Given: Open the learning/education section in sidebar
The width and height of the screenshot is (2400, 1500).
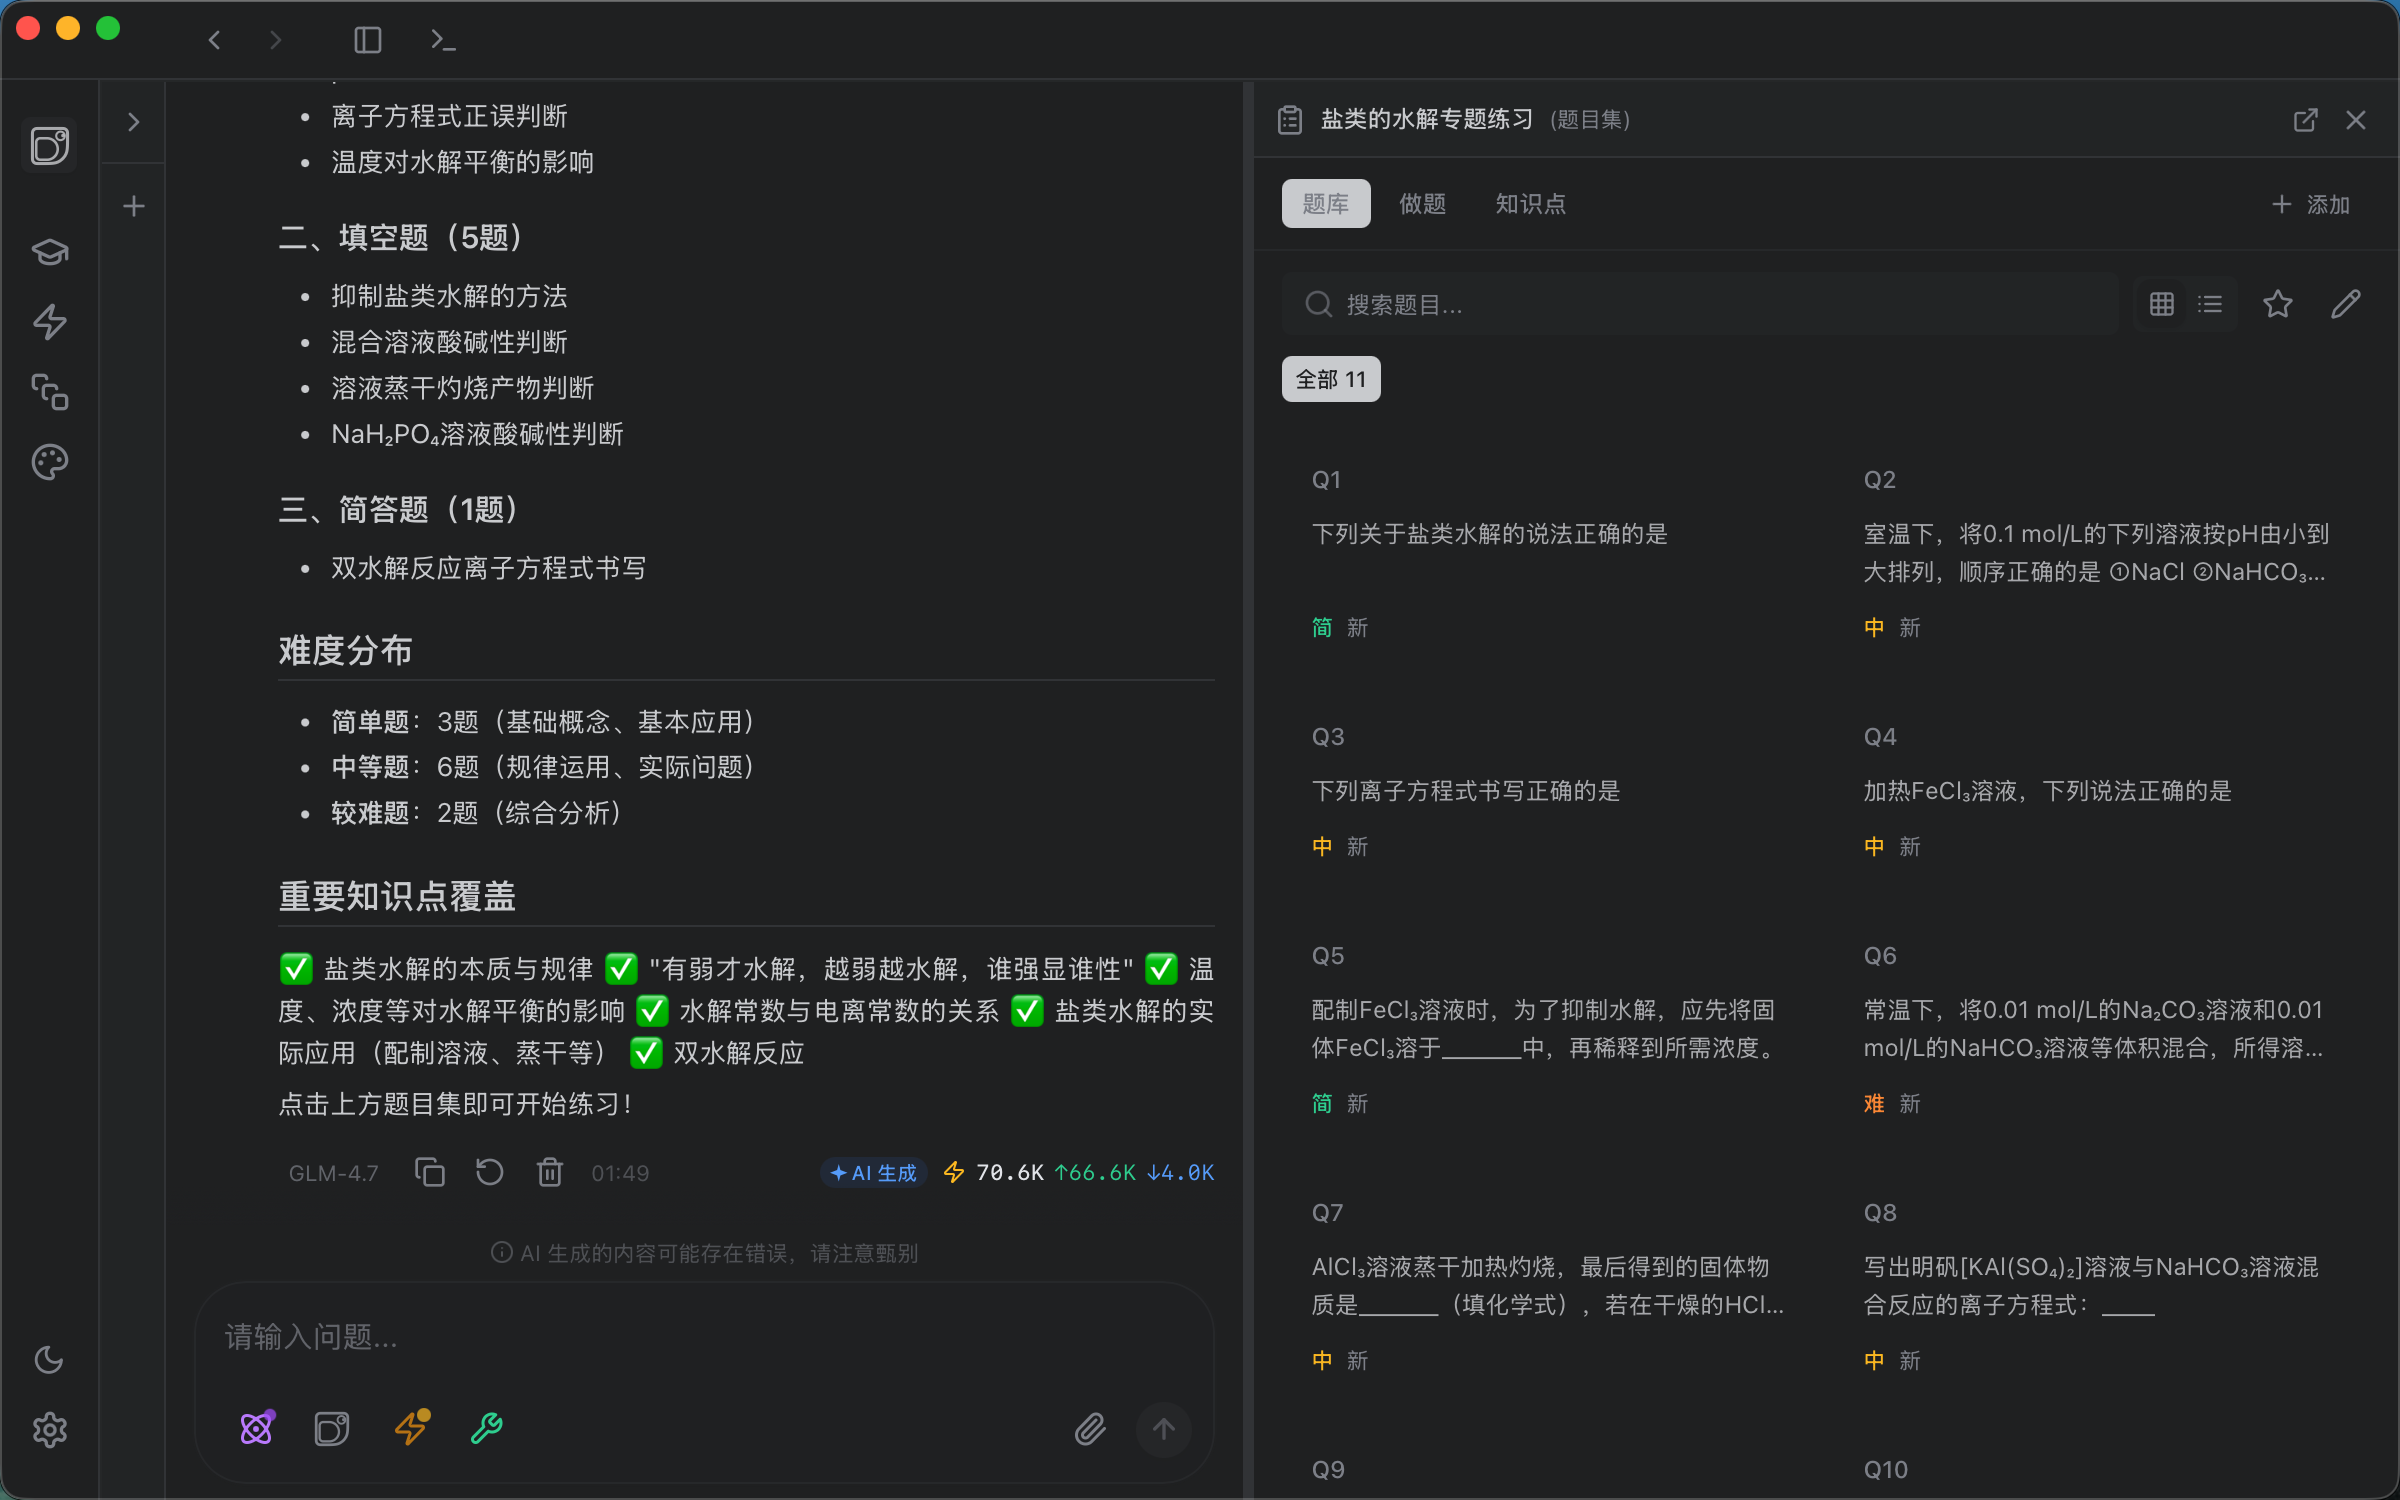Looking at the screenshot, I should (x=49, y=251).
